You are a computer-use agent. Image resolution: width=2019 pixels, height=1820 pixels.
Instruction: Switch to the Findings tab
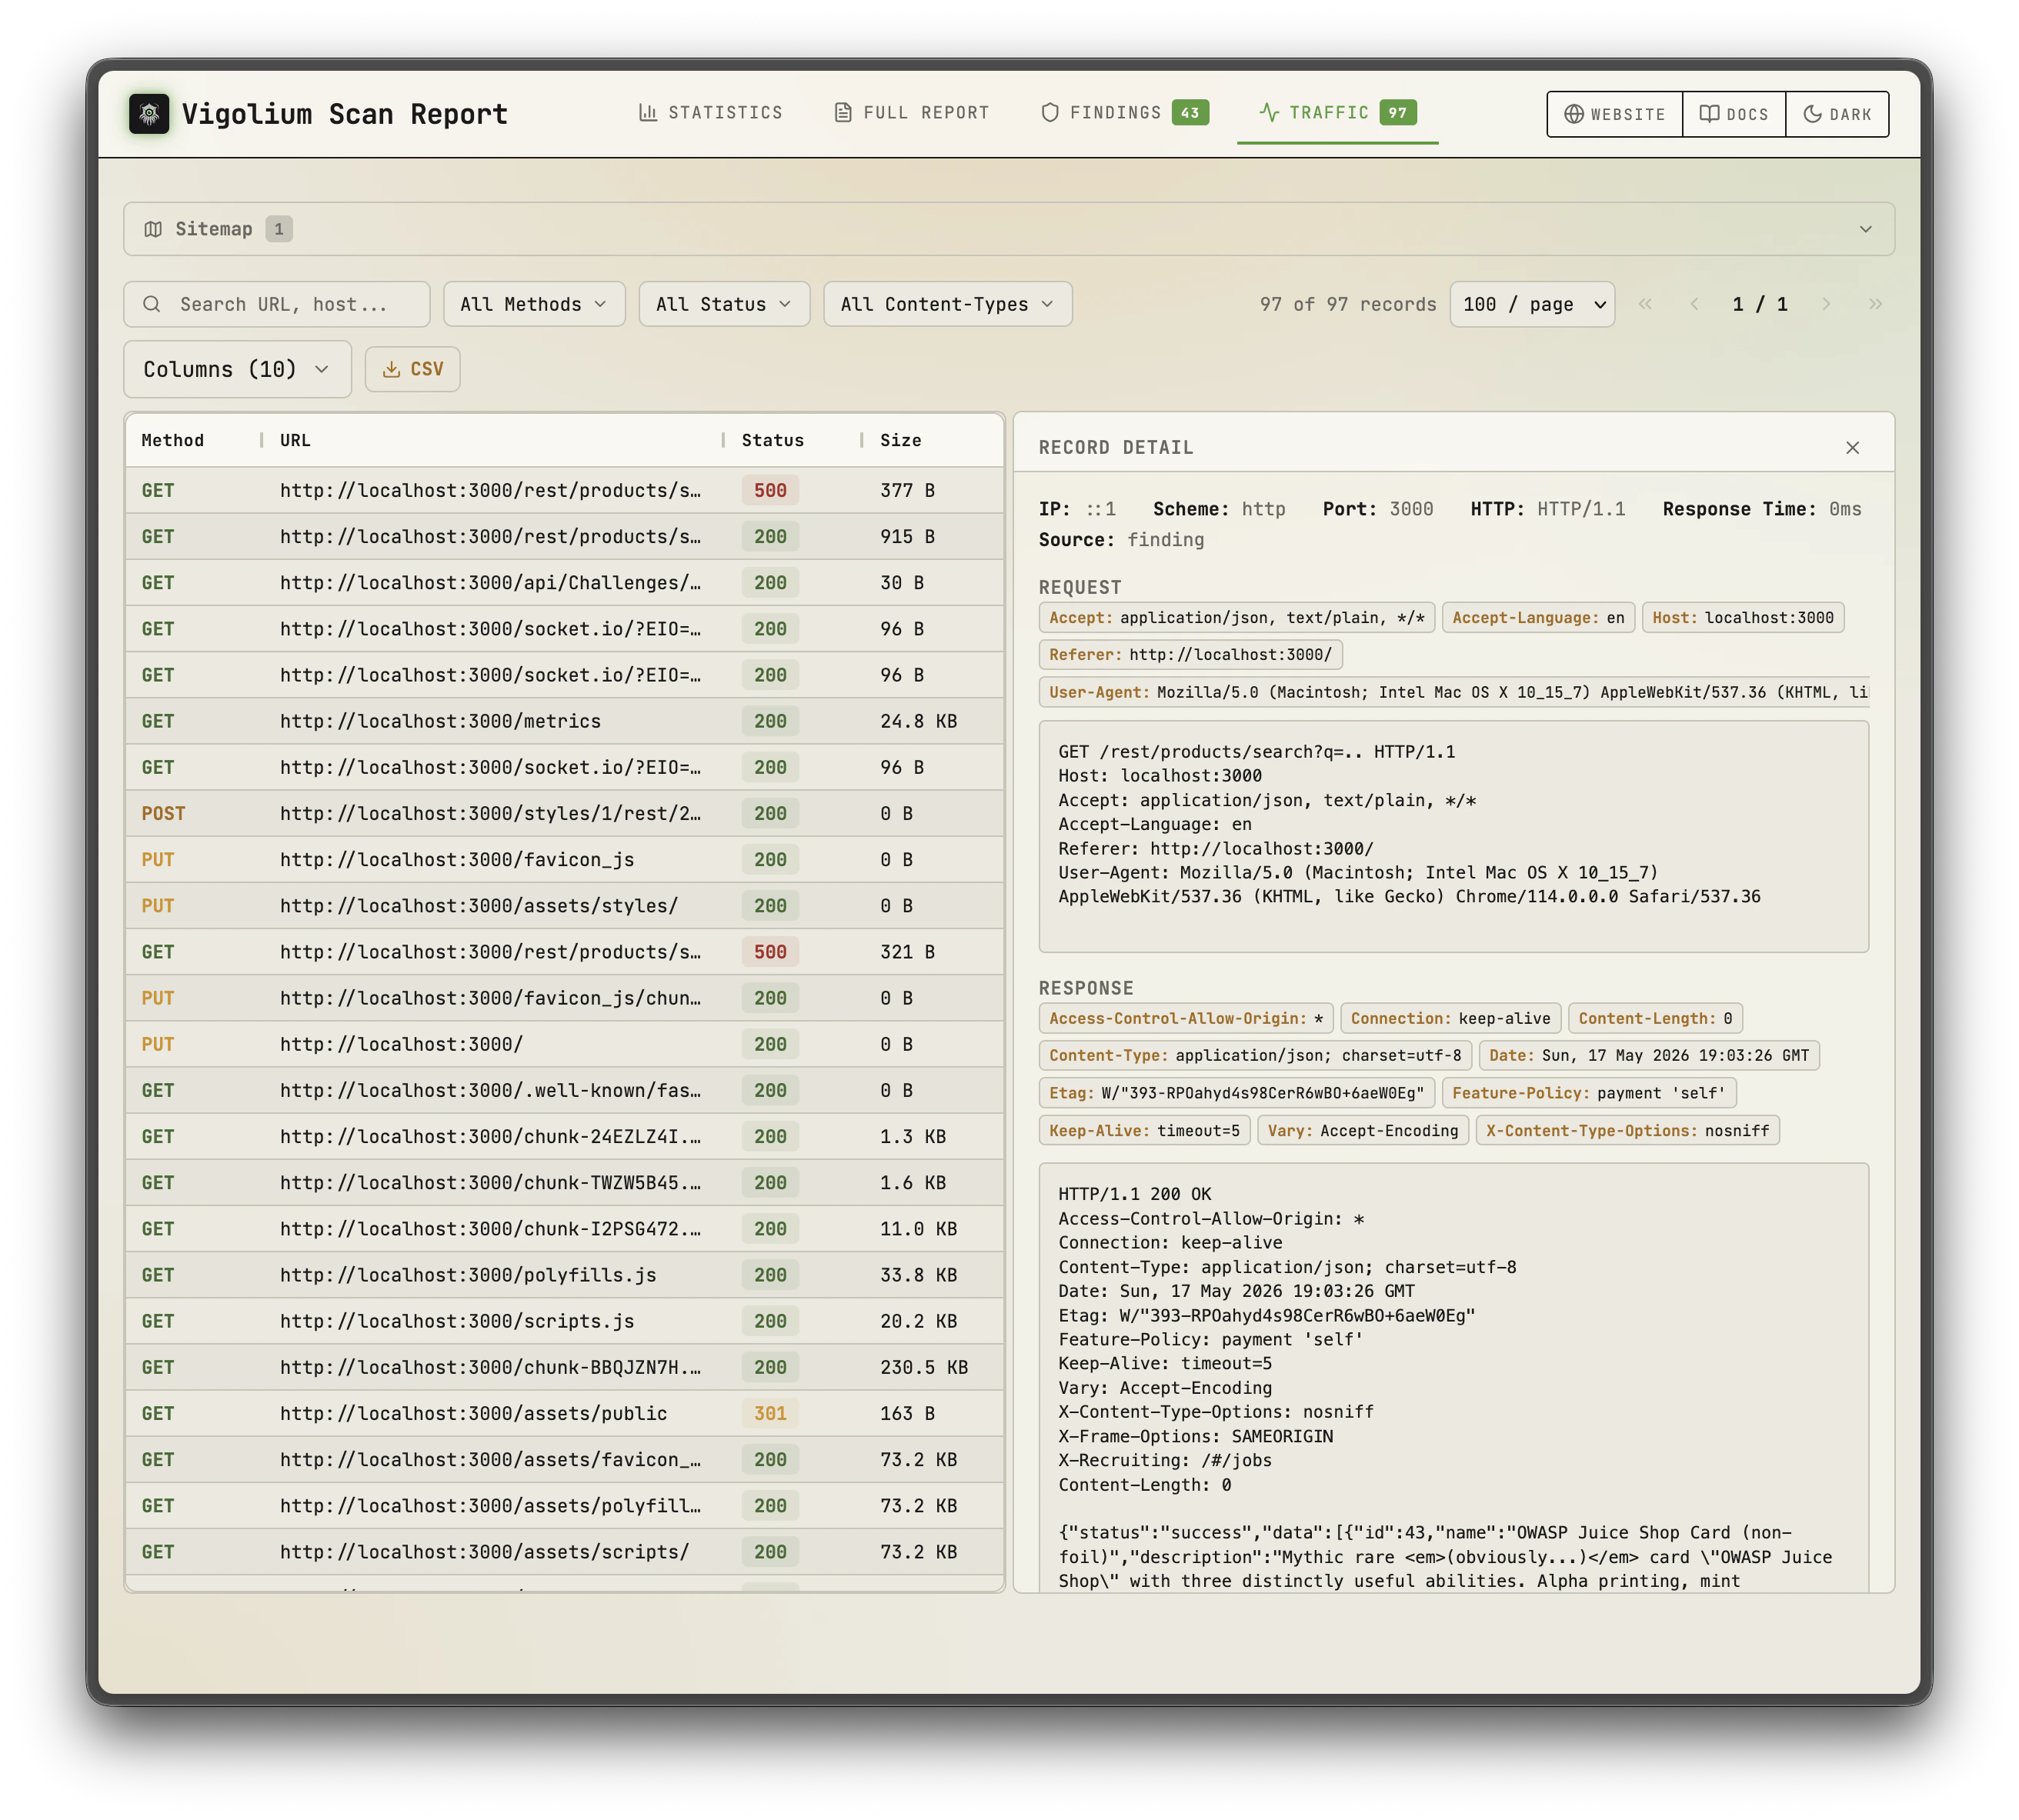1124,113
